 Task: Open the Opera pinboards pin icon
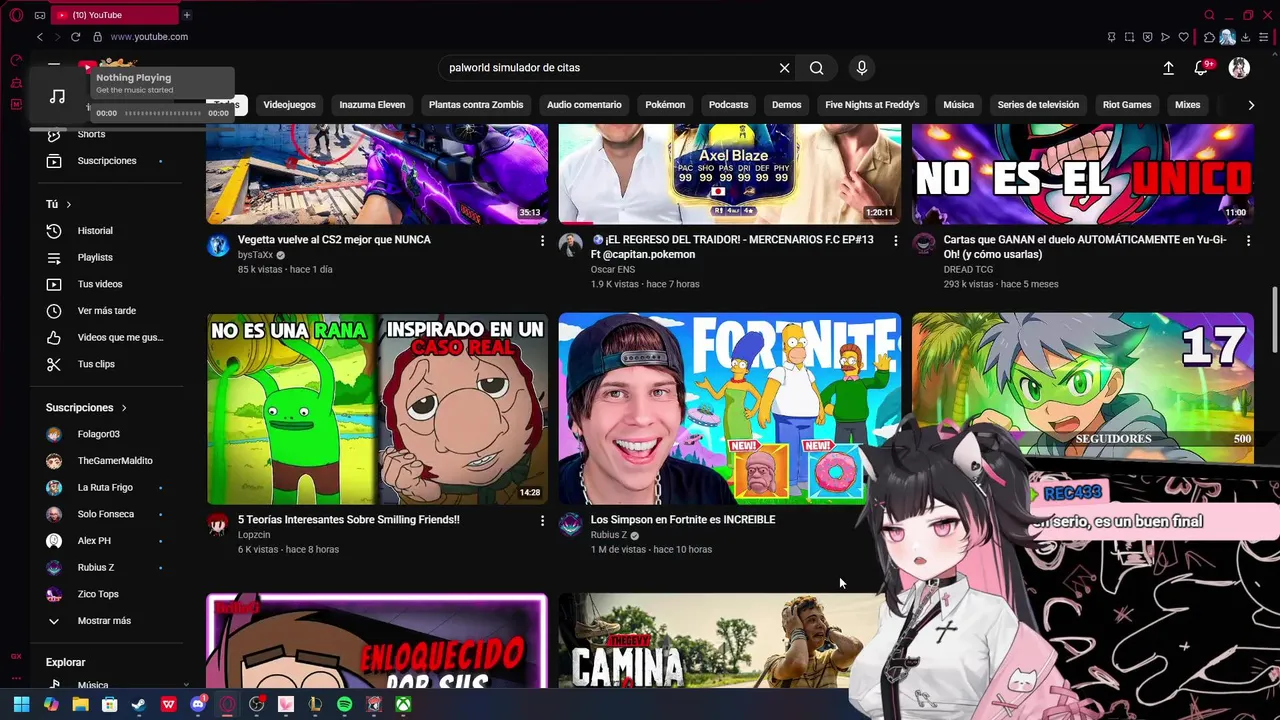(x=1111, y=37)
